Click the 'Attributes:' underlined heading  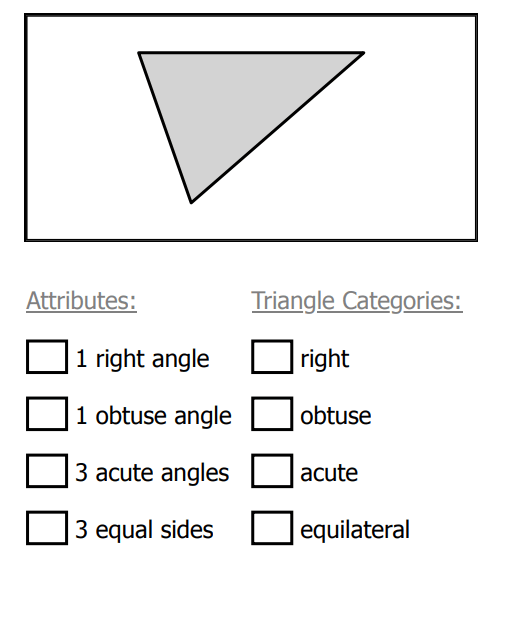[x=82, y=301]
